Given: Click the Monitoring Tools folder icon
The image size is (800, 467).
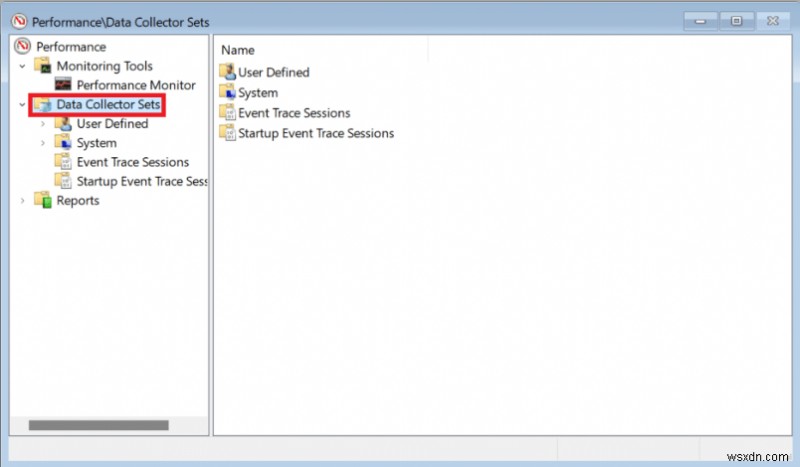Looking at the screenshot, I should tap(42, 66).
